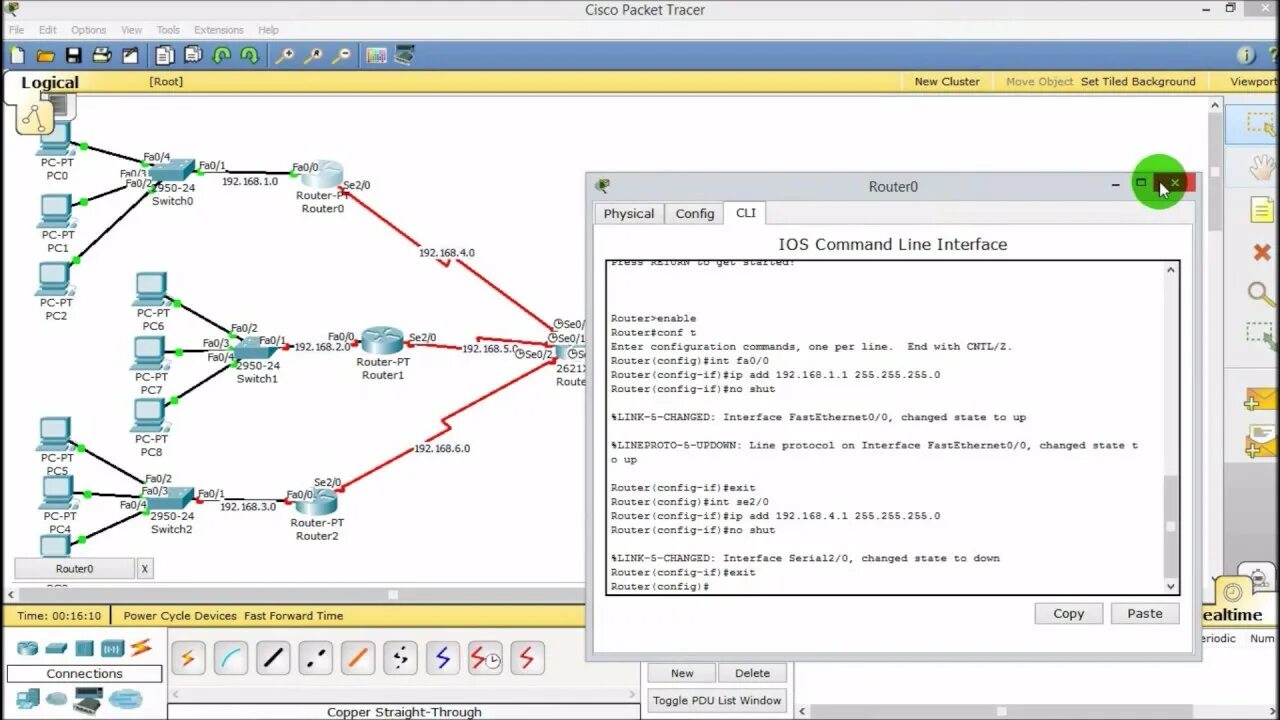The height and width of the screenshot is (720, 1280).
Task: Click the Delete PDU scenario button
Action: [752, 673]
